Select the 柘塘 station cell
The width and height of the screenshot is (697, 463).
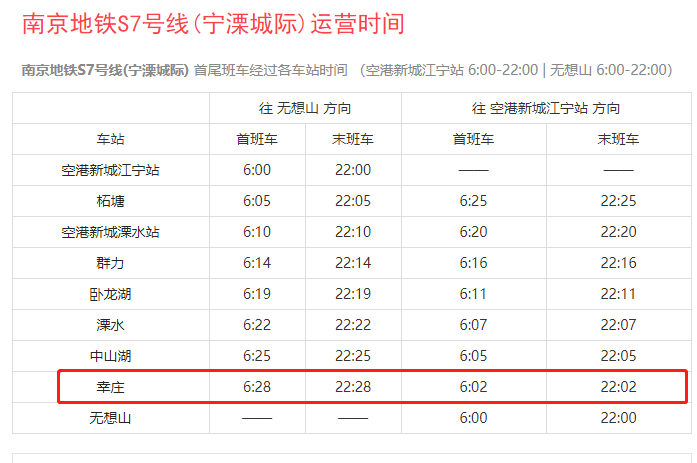tap(110, 201)
